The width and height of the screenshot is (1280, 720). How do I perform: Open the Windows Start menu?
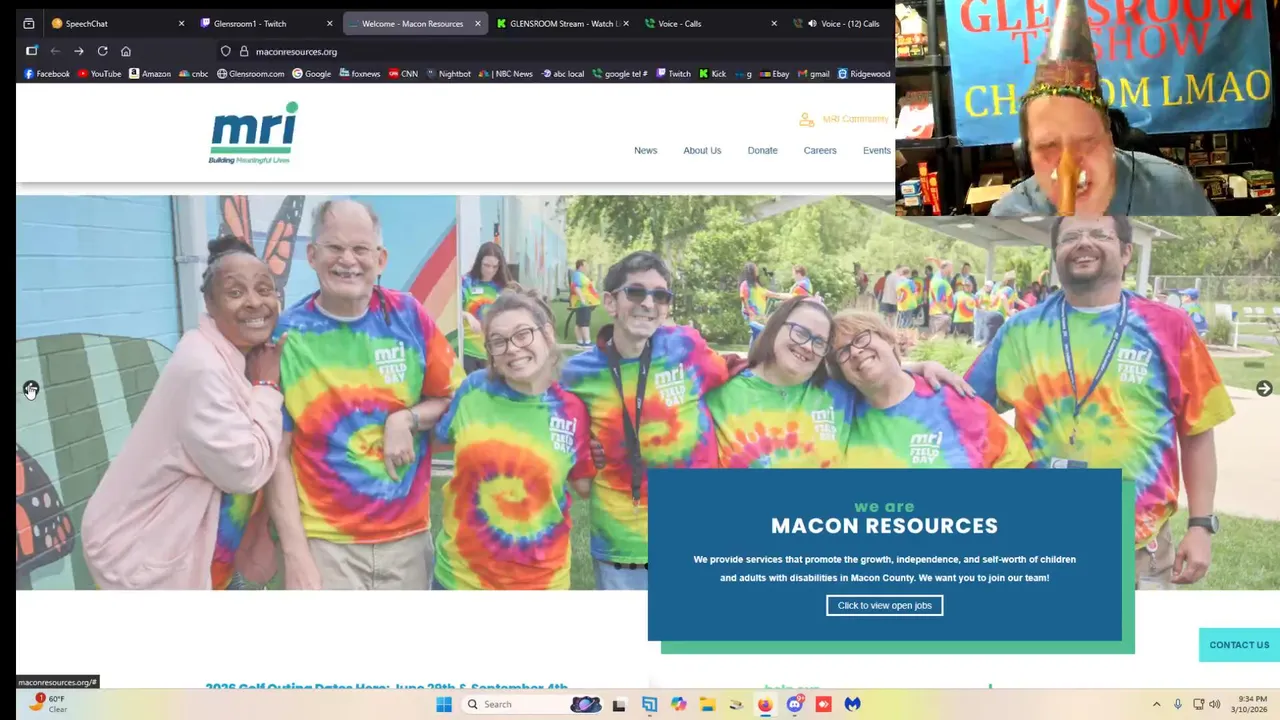[x=444, y=704]
